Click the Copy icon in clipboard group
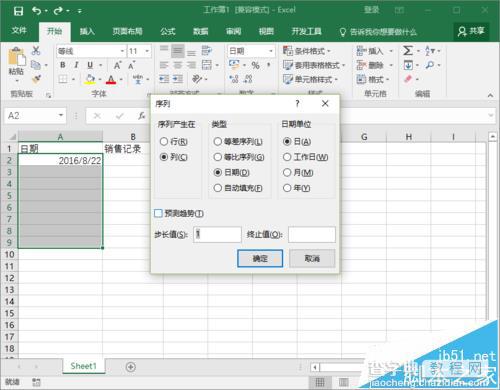Screen dimensions: 500x390 (x=36, y=65)
